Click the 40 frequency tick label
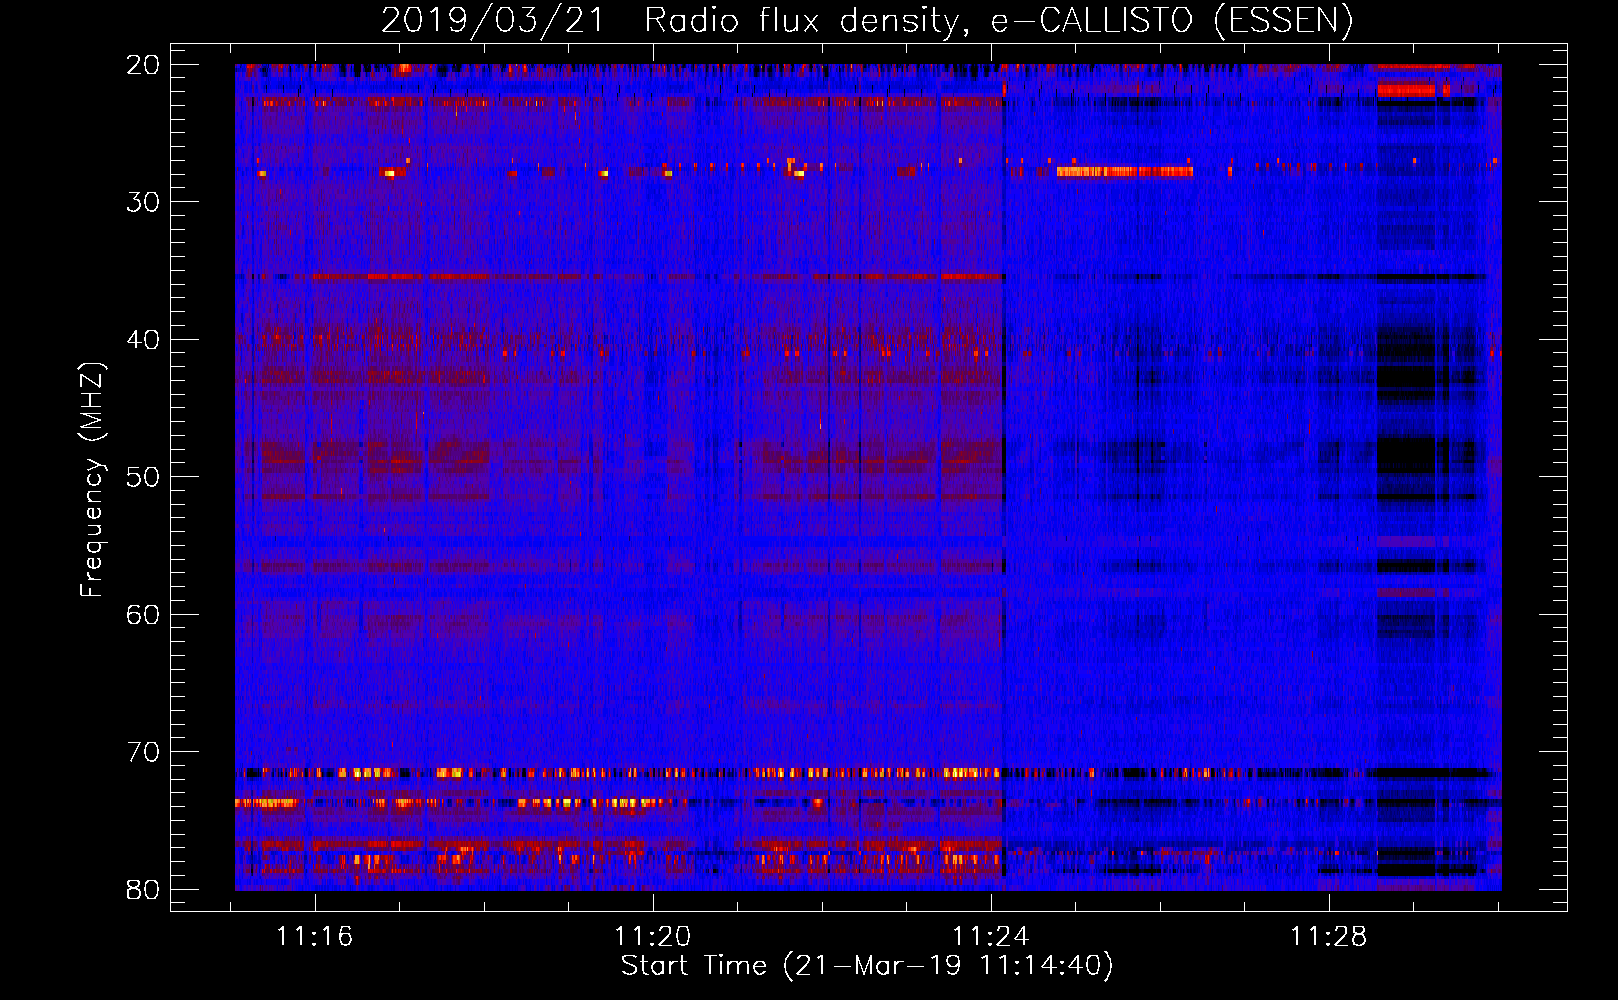1618x1000 pixels. click(x=143, y=340)
